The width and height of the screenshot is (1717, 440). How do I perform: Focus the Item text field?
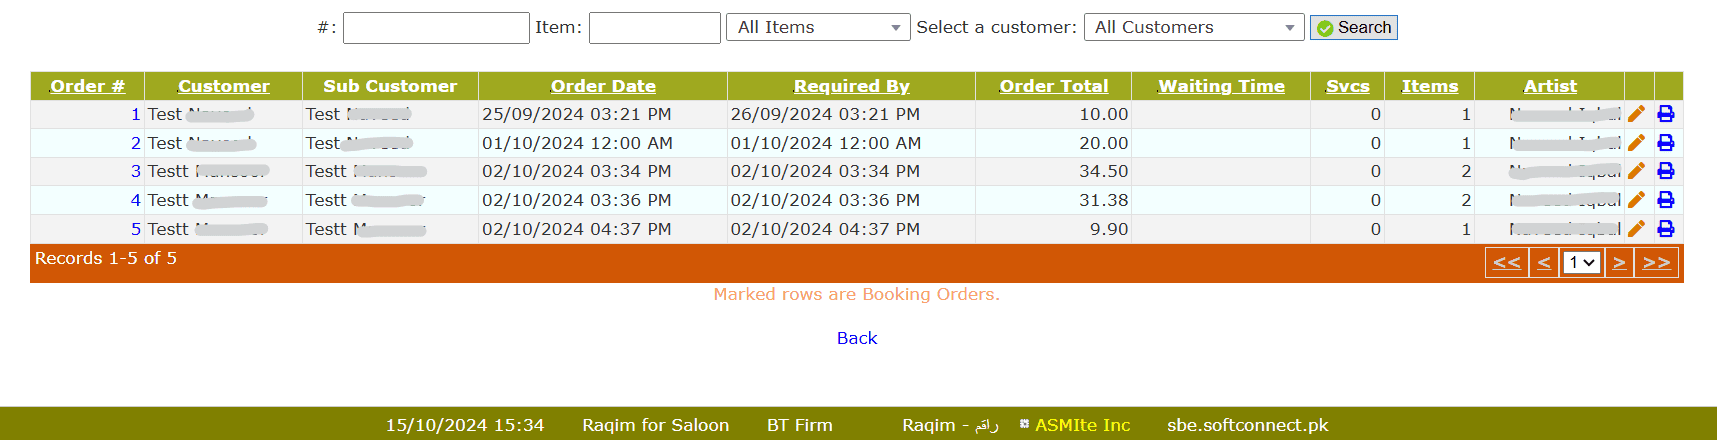(x=654, y=28)
